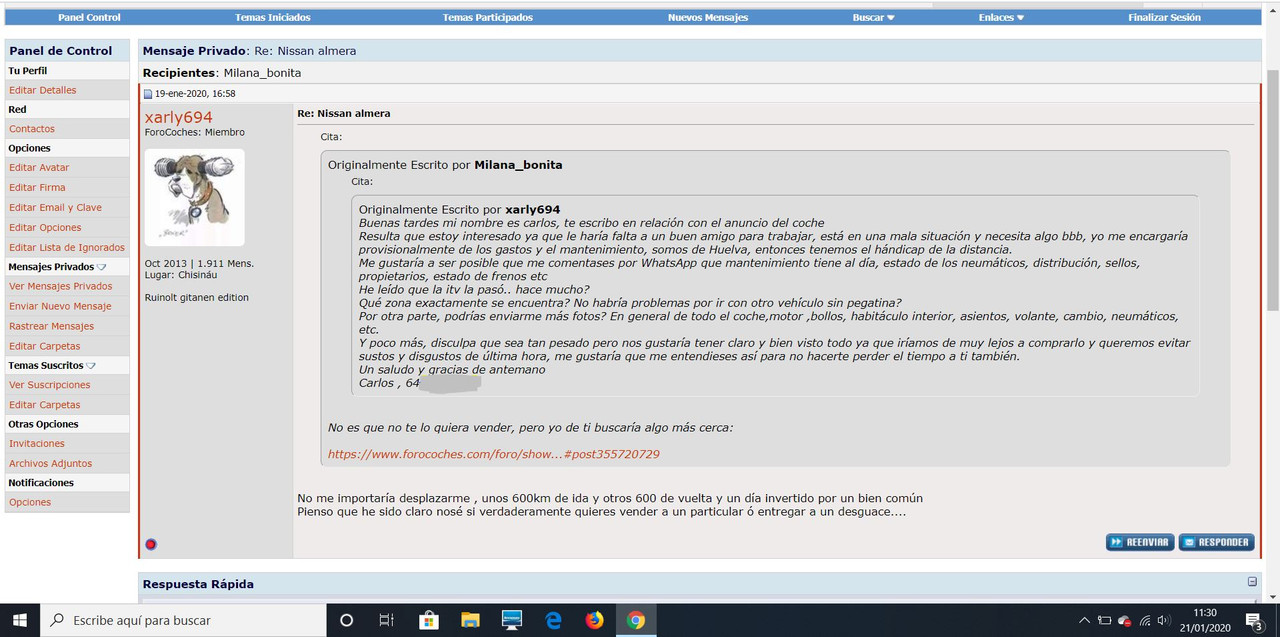Click Editar Avatar in sidebar
Image resolution: width=1280 pixels, height=637 pixels.
pos(39,168)
